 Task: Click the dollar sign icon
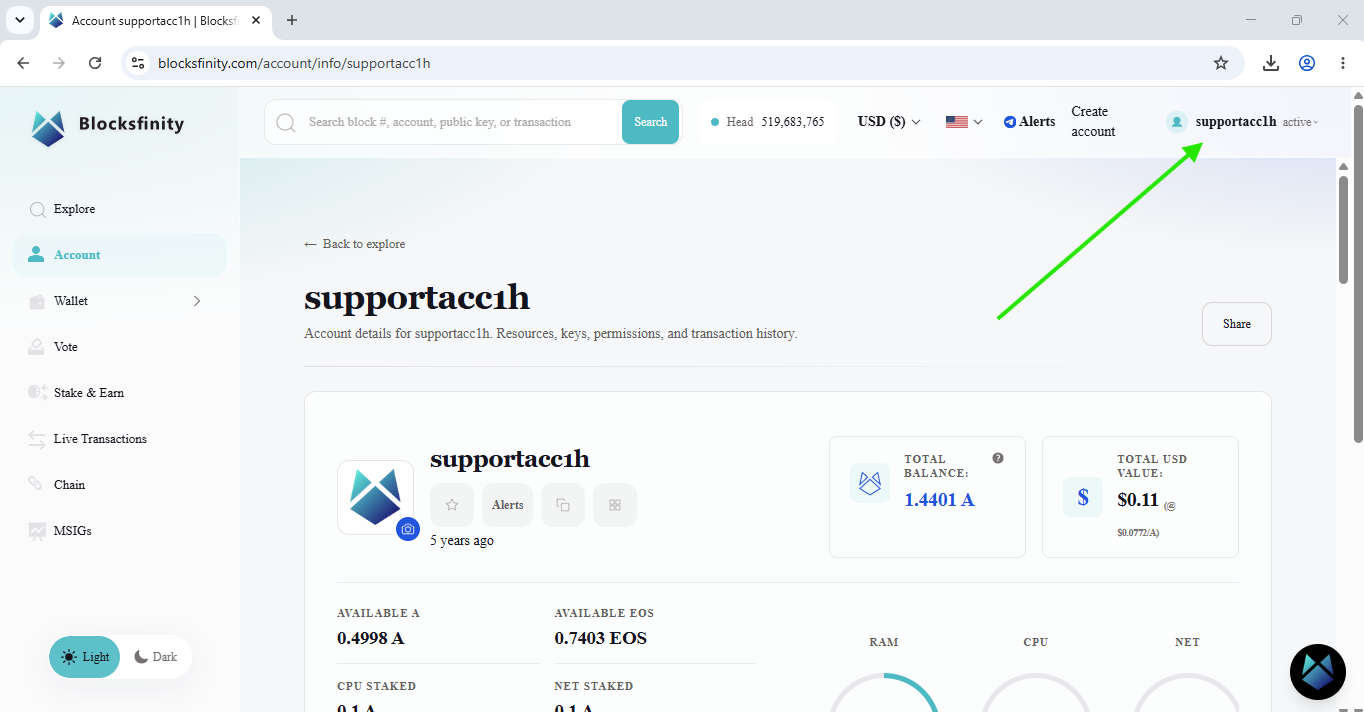click(1083, 497)
